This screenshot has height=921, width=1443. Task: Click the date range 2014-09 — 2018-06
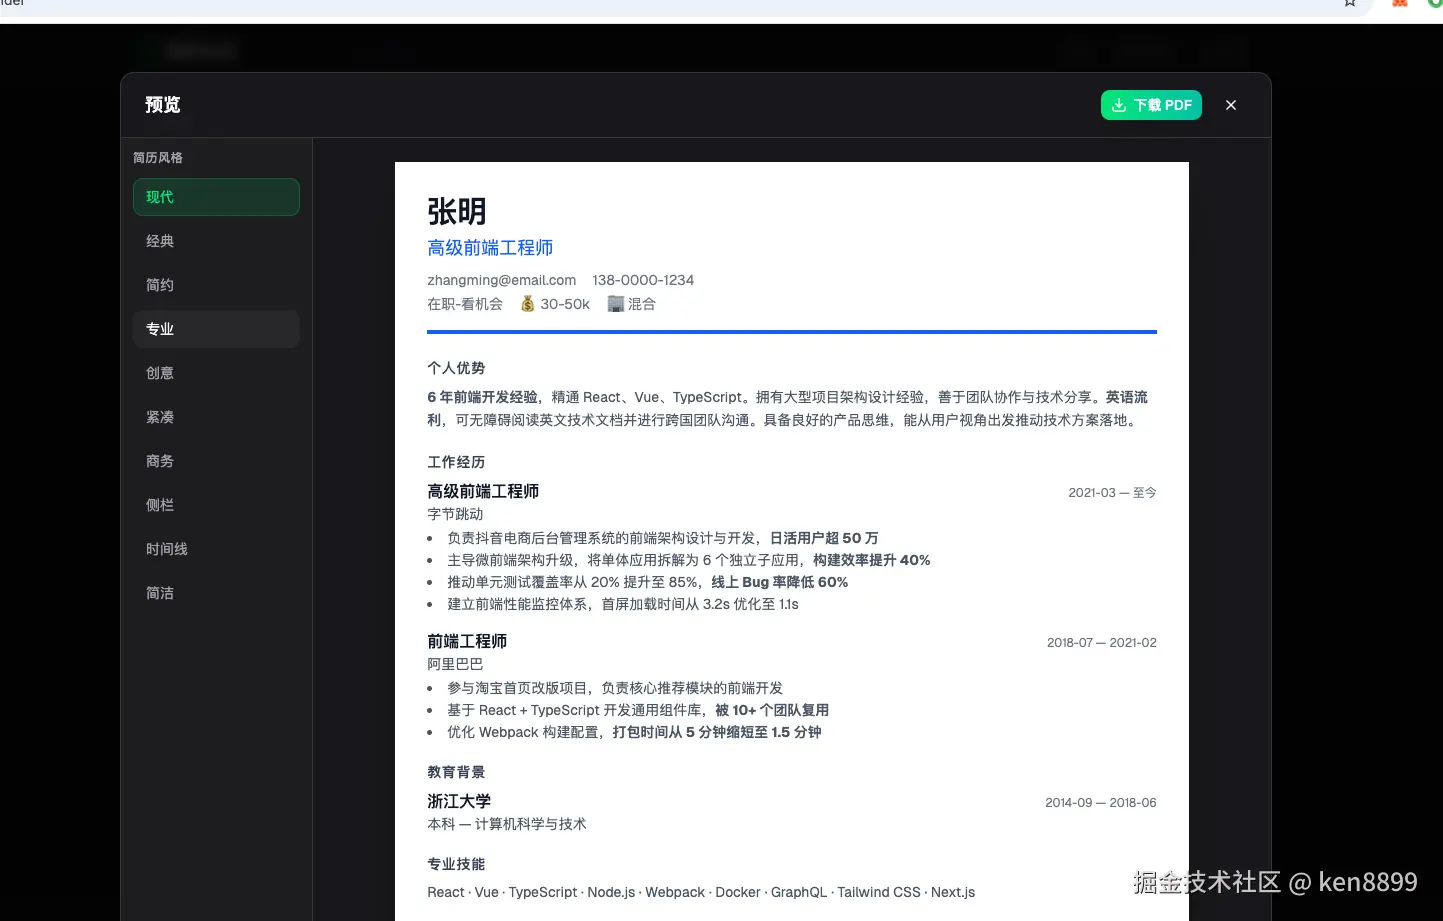[x=1101, y=803]
